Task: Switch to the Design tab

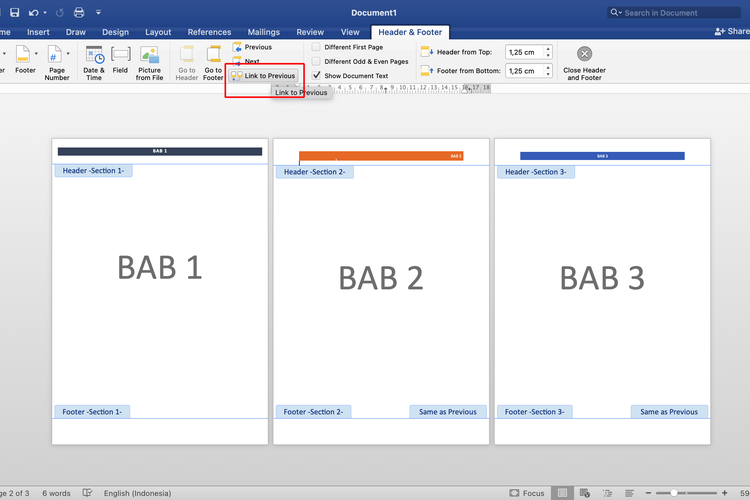Action: coord(115,32)
